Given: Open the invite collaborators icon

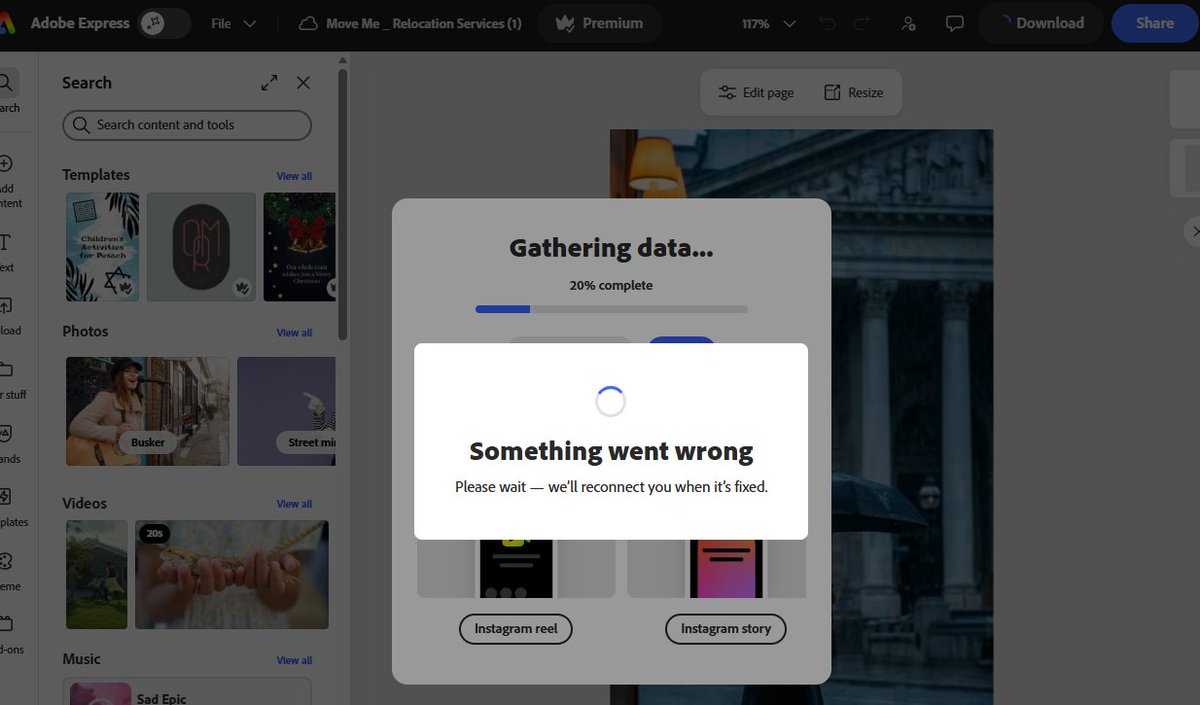Looking at the screenshot, I should click(x=908, y=23).
